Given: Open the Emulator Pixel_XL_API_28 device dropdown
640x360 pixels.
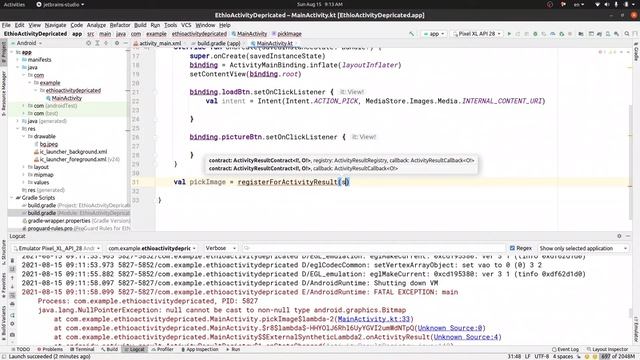Looking at the screenshot, I should [x=57, y=248].
